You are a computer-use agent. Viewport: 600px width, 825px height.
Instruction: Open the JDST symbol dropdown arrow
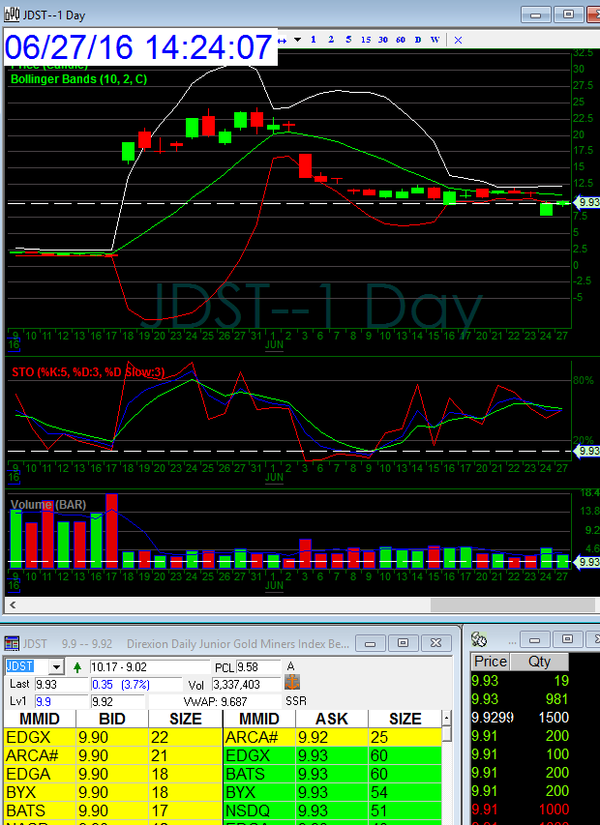56,667
